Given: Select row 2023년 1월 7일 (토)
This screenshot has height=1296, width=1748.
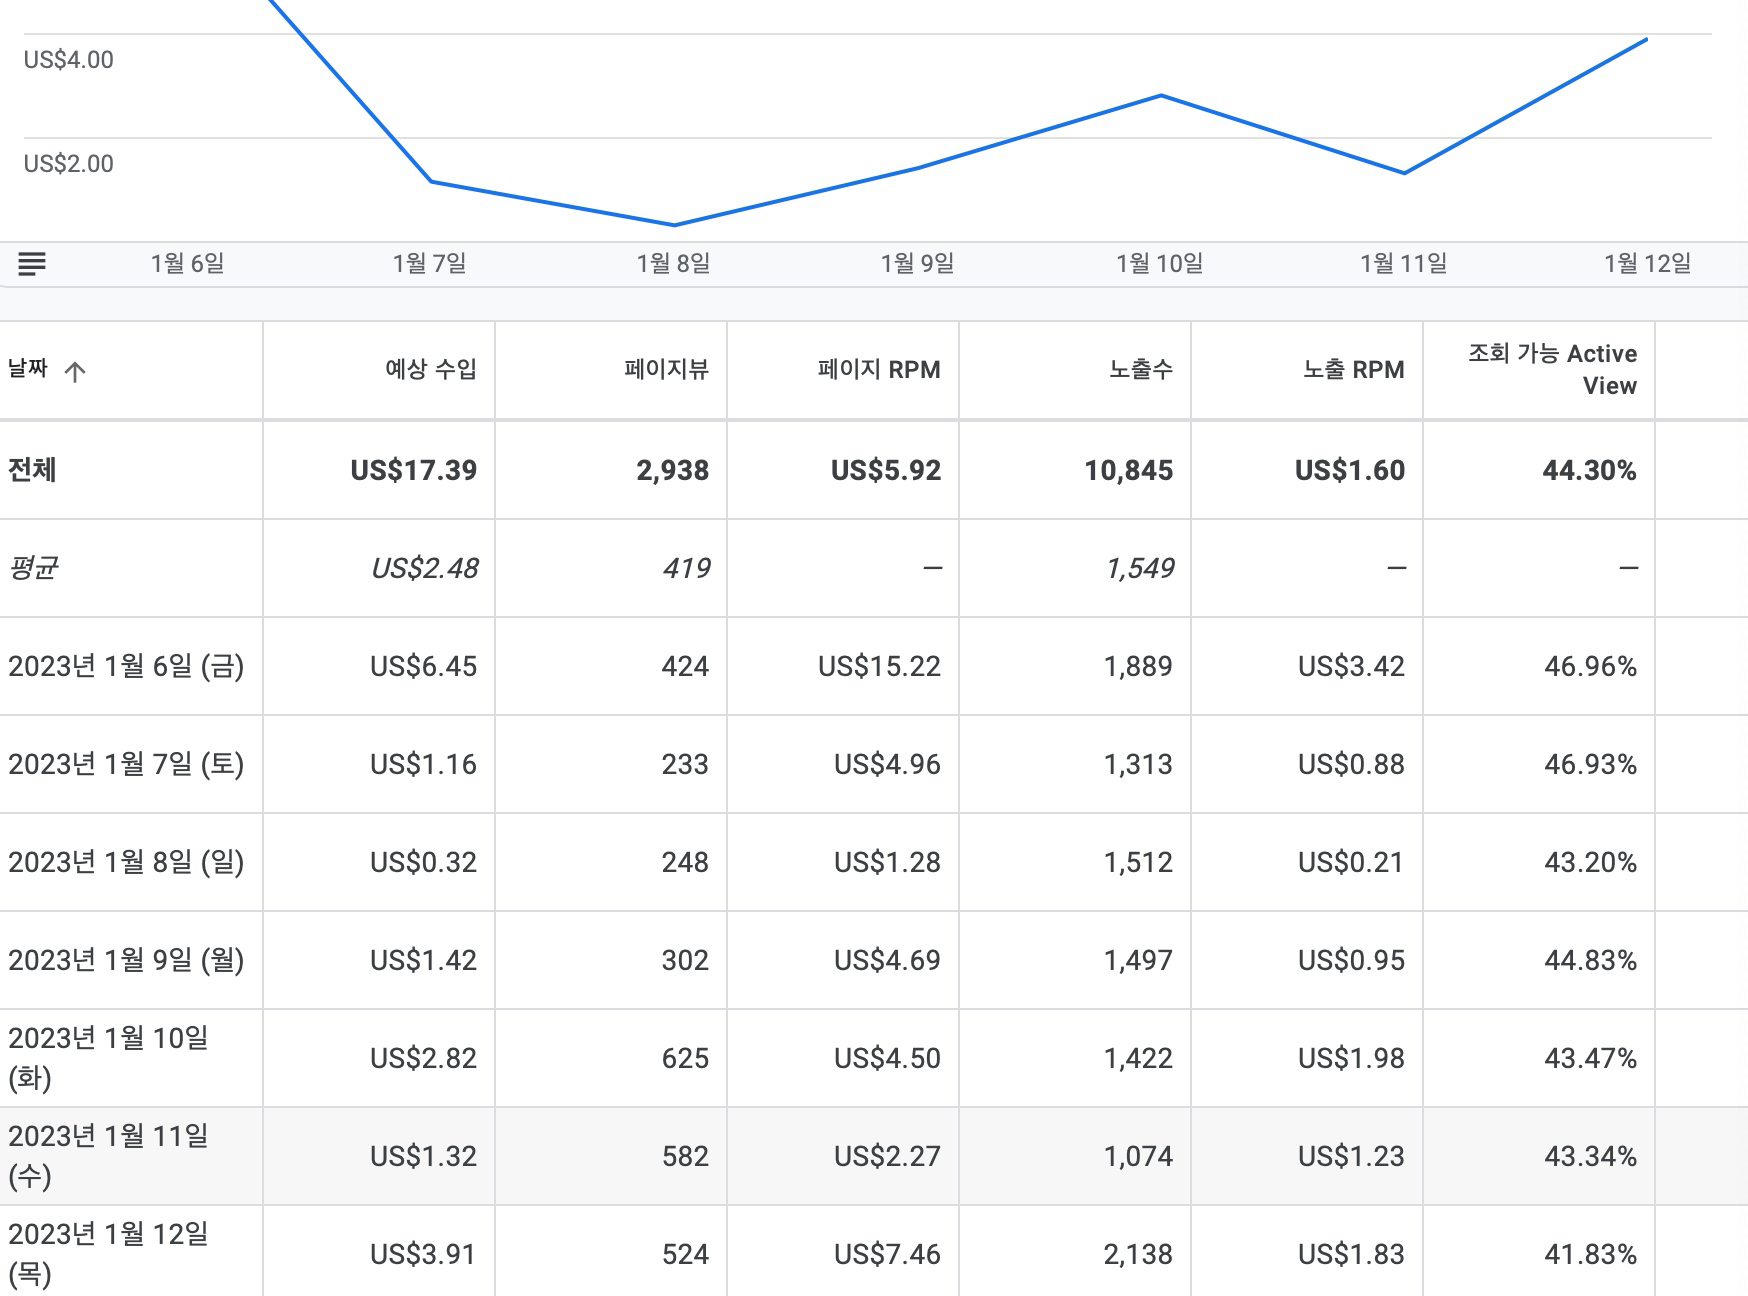Looking at the screenshot, I should pos(126,764).
